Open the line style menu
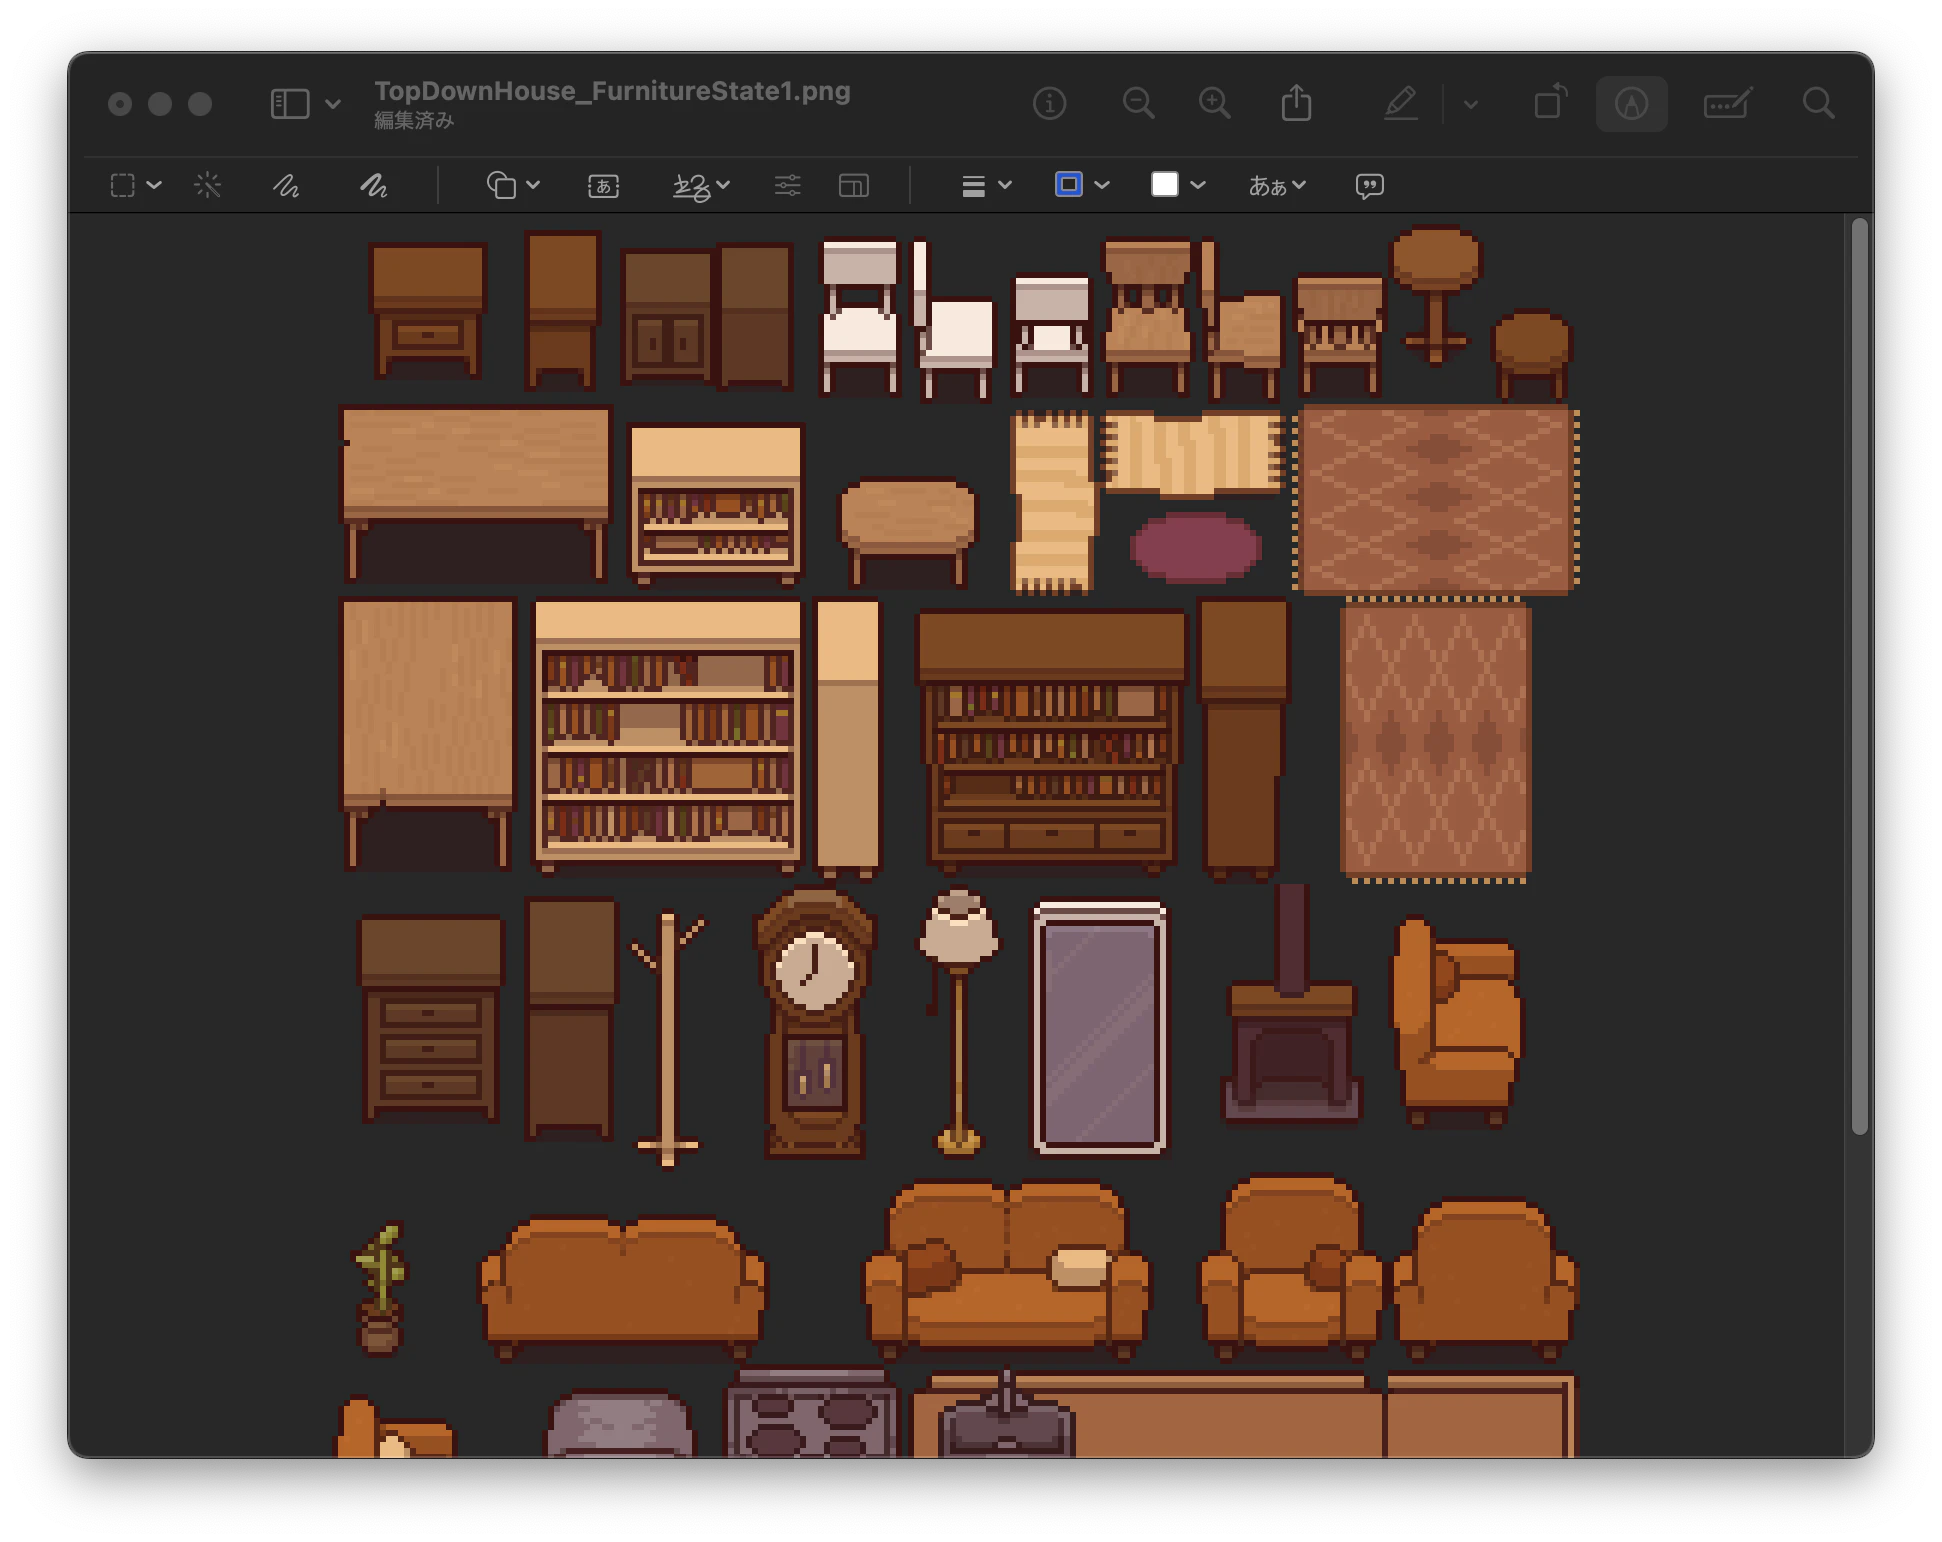Screen dimensions: 1942x1542 (986, 185)
